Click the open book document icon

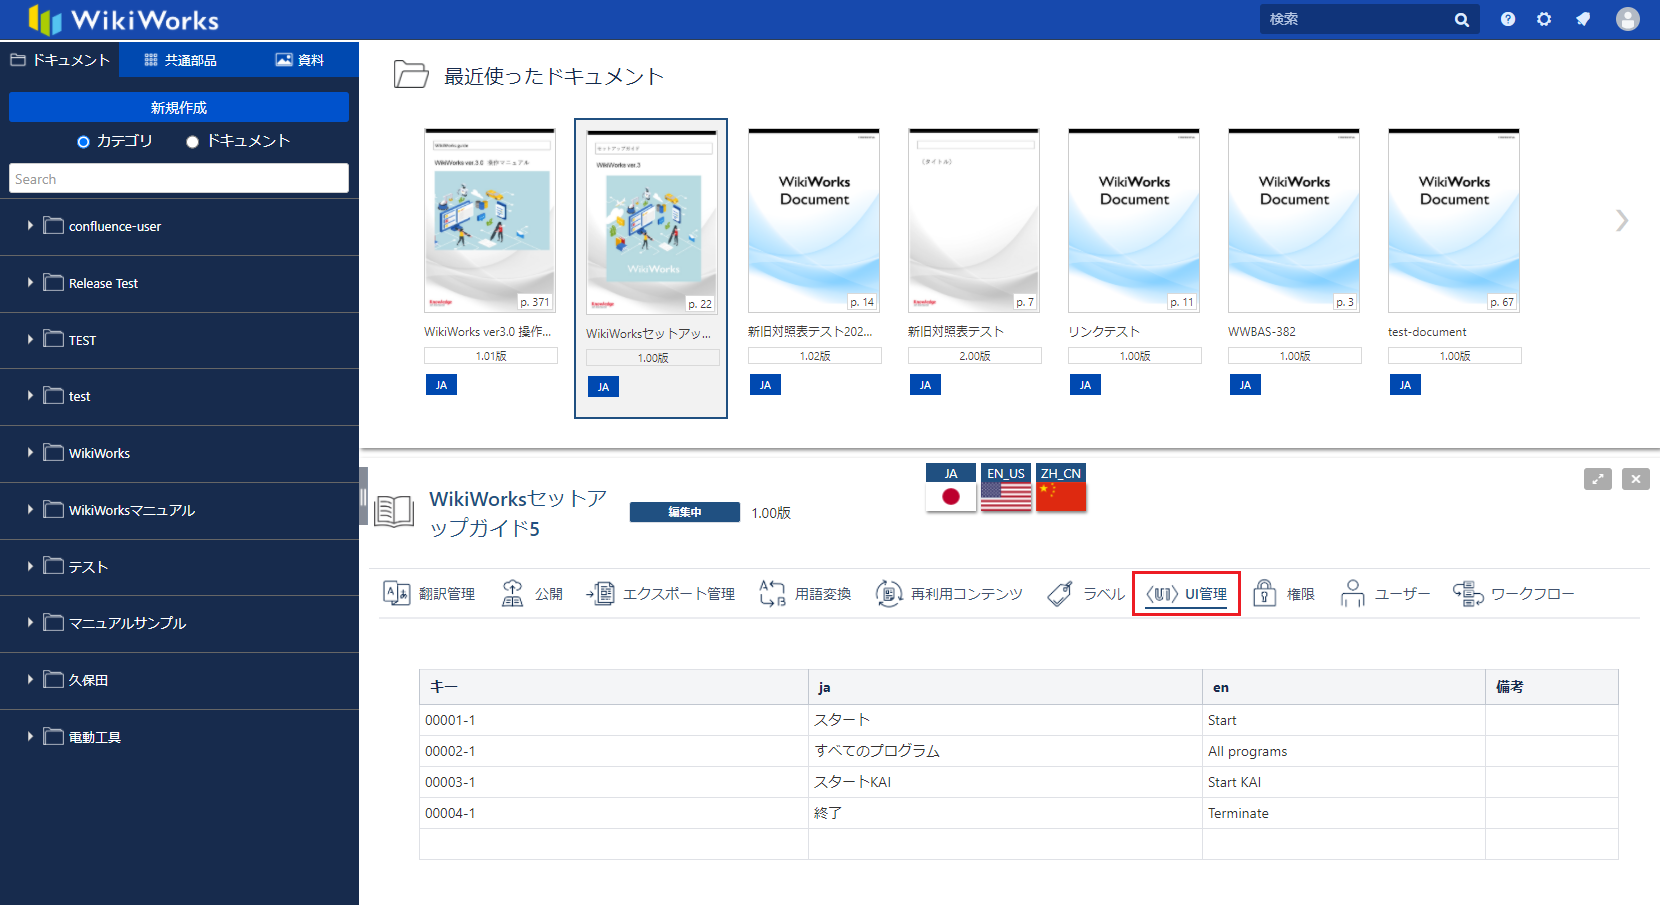394,510
